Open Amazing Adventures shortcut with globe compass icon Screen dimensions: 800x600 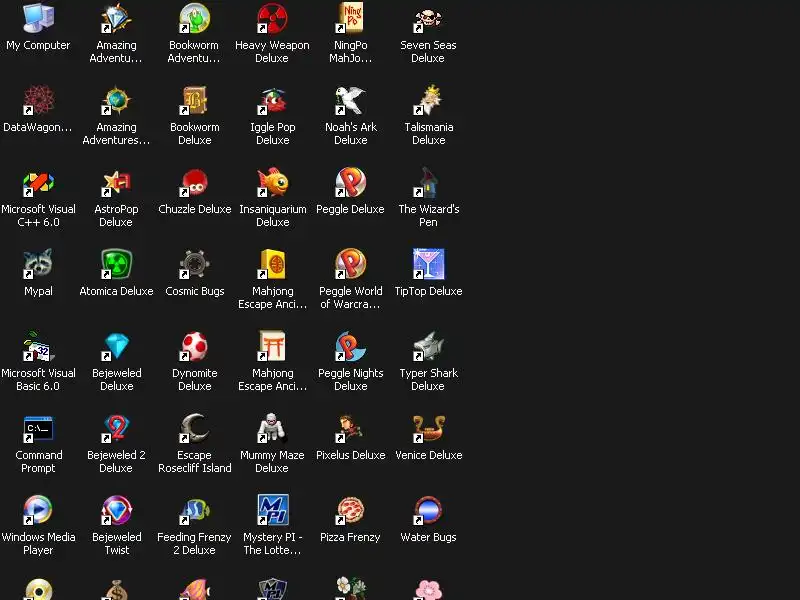(116, 100)
